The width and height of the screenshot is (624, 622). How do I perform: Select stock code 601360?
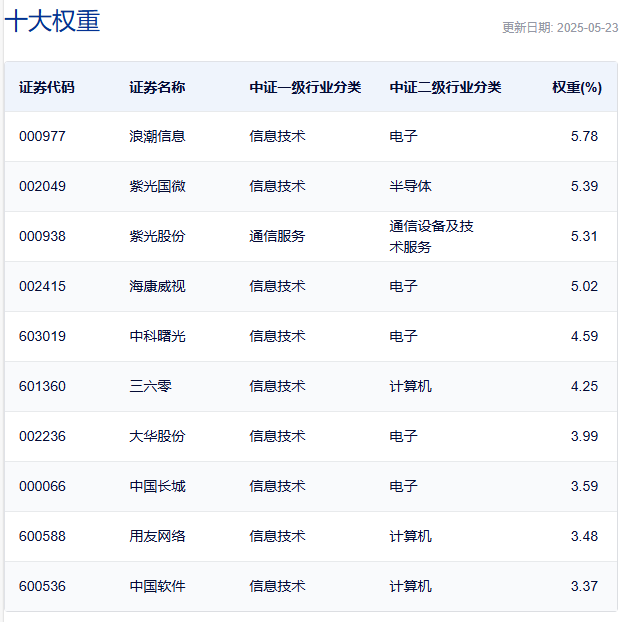42,386
